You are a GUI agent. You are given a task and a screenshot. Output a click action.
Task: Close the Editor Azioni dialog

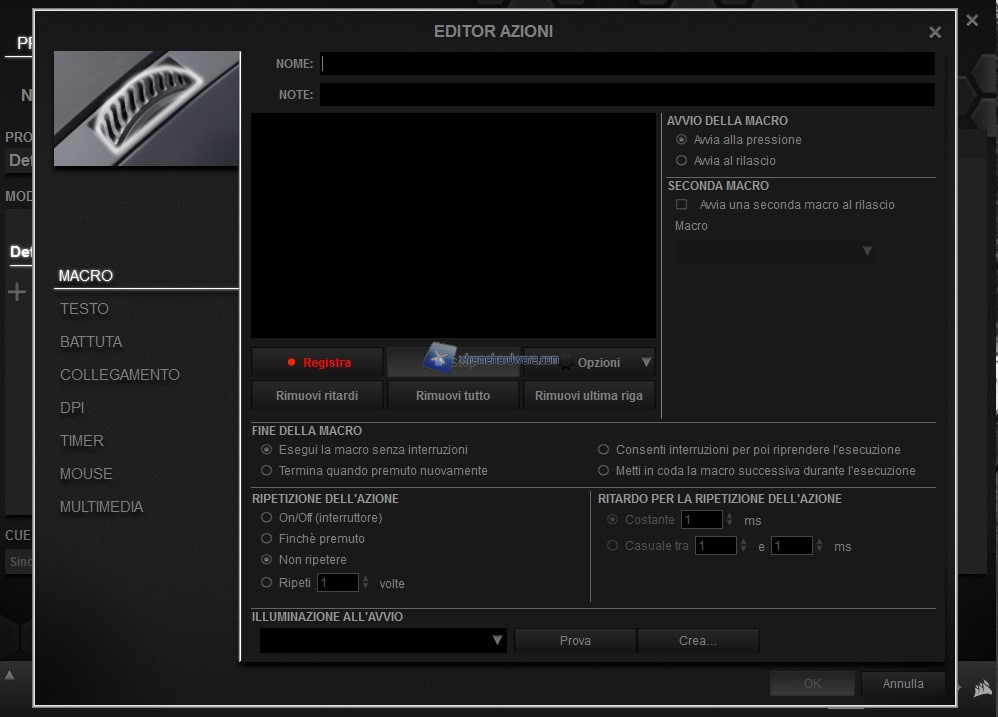pos(935,32)
